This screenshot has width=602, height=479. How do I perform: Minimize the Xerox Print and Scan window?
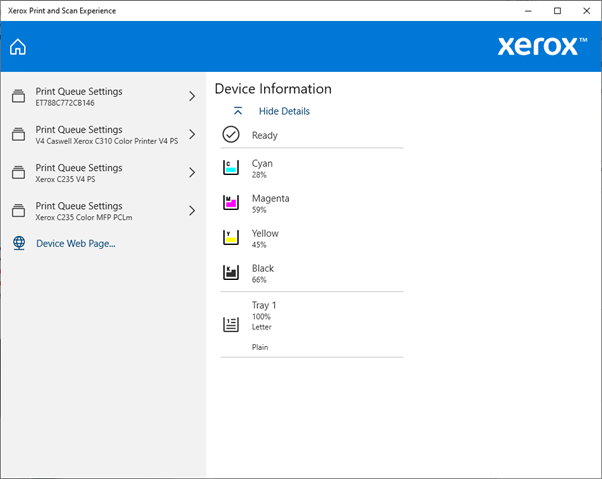(x=528, y=11)
